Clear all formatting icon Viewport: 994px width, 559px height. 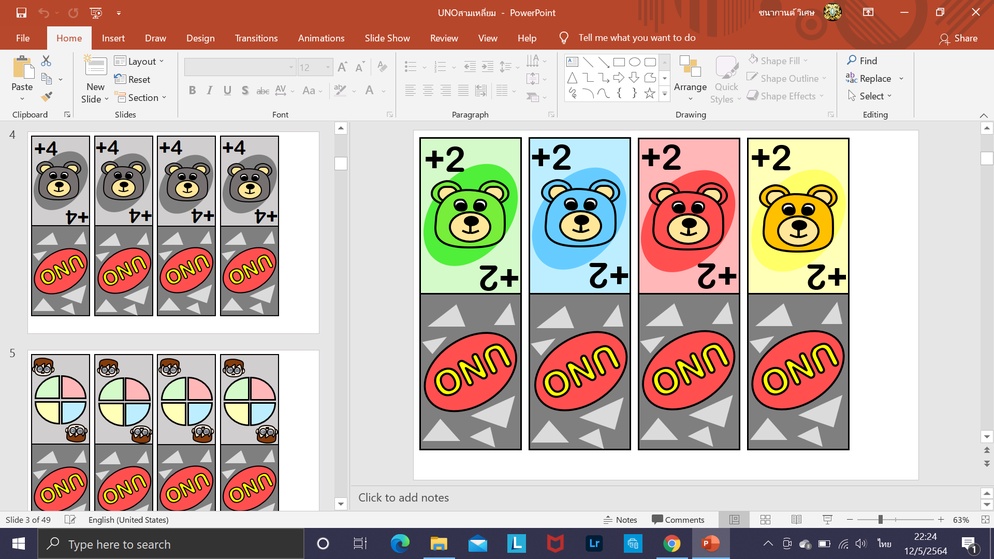tap(382, 67)
